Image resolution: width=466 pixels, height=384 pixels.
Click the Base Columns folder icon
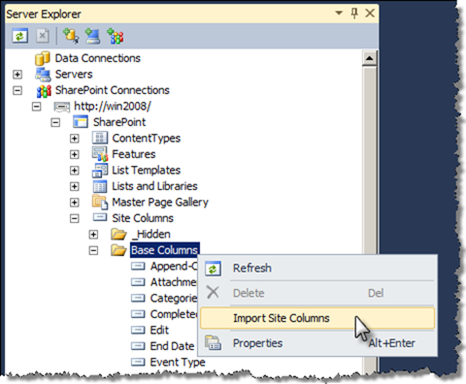tap(119, 250)
